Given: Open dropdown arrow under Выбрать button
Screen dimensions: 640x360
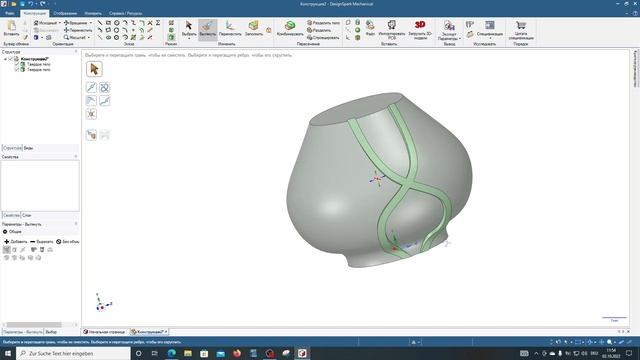Looking at the screenshot, I should click(x=189, y=38).
